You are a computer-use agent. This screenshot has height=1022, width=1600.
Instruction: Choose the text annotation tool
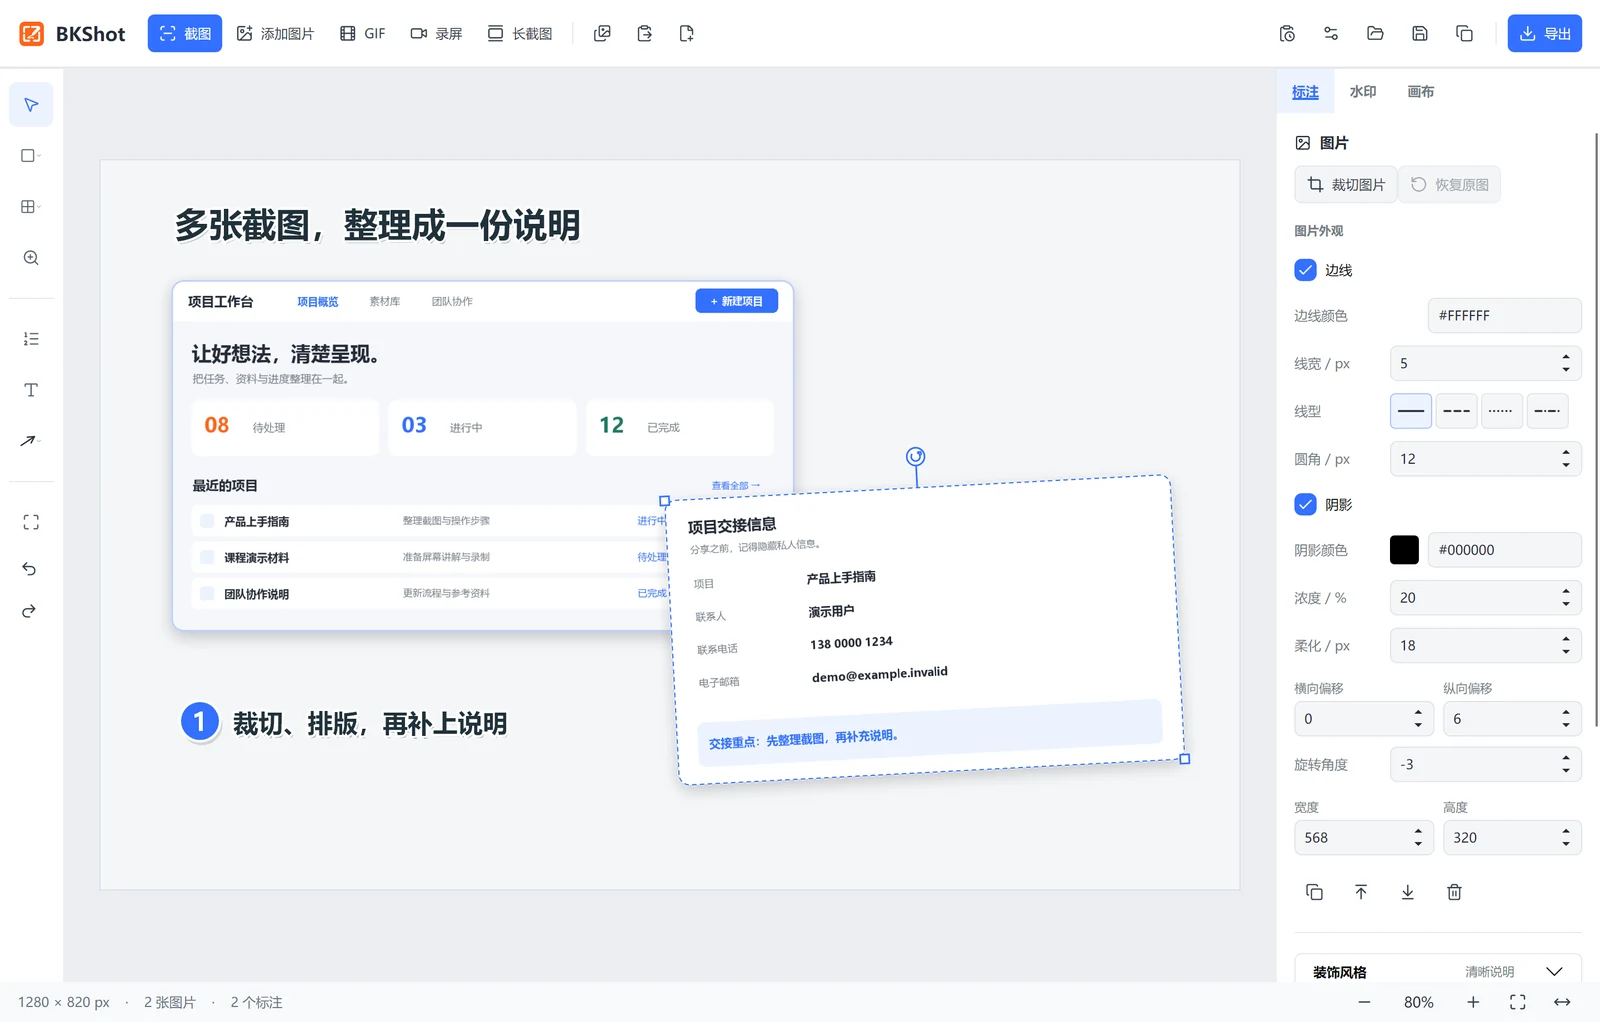[31, 390]
